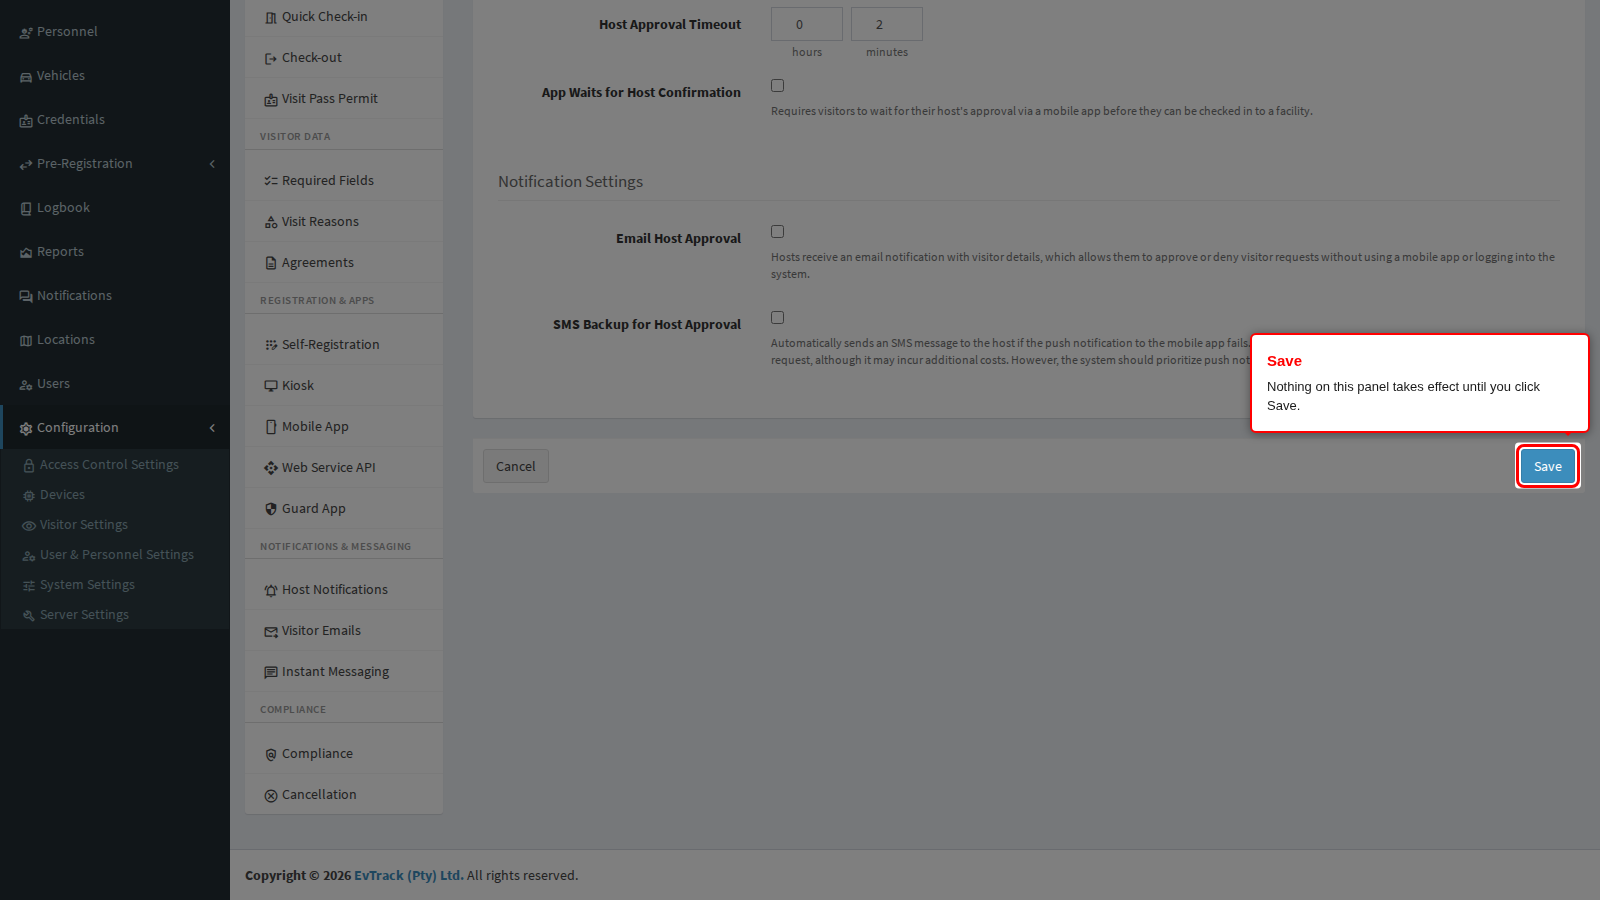Click the Notifications chat icon
Screen dimensions: 1600x900
(26, 297)
